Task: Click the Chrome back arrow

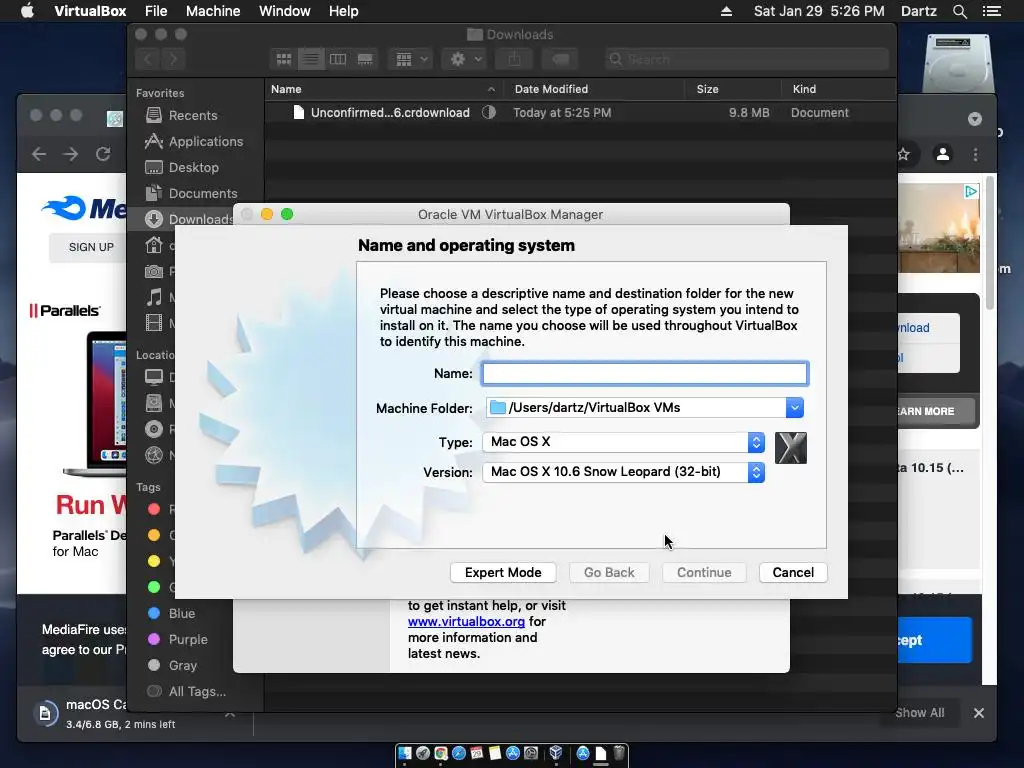Action: pos(39,154)
